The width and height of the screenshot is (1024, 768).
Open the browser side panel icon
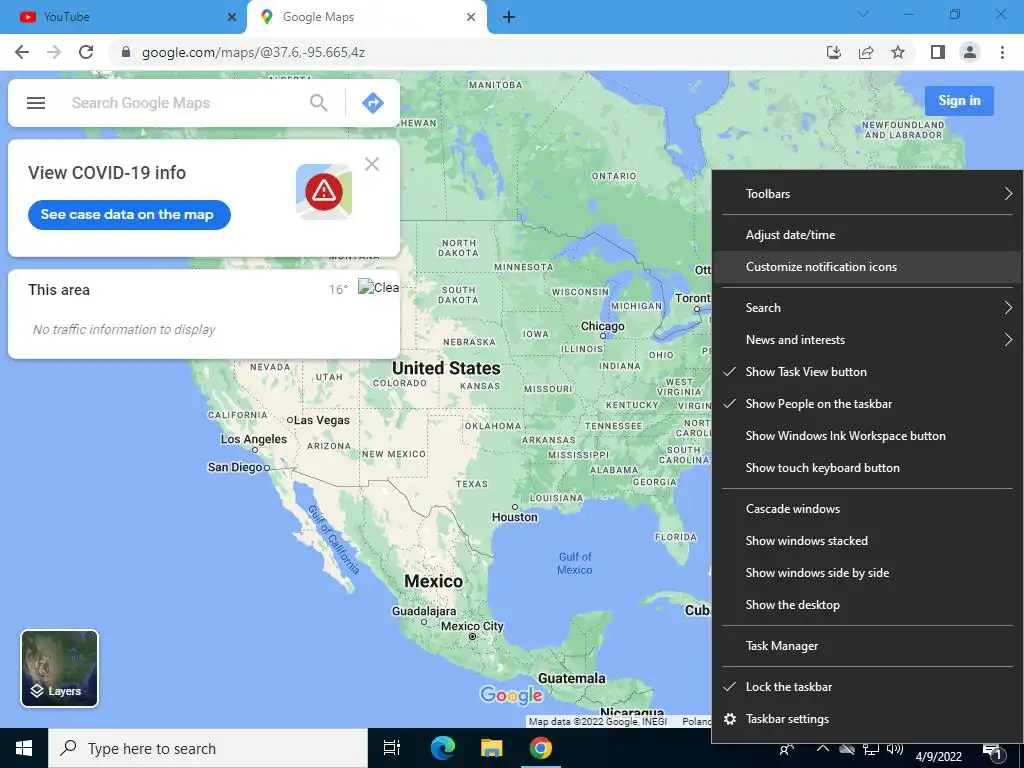pos(938,52)
